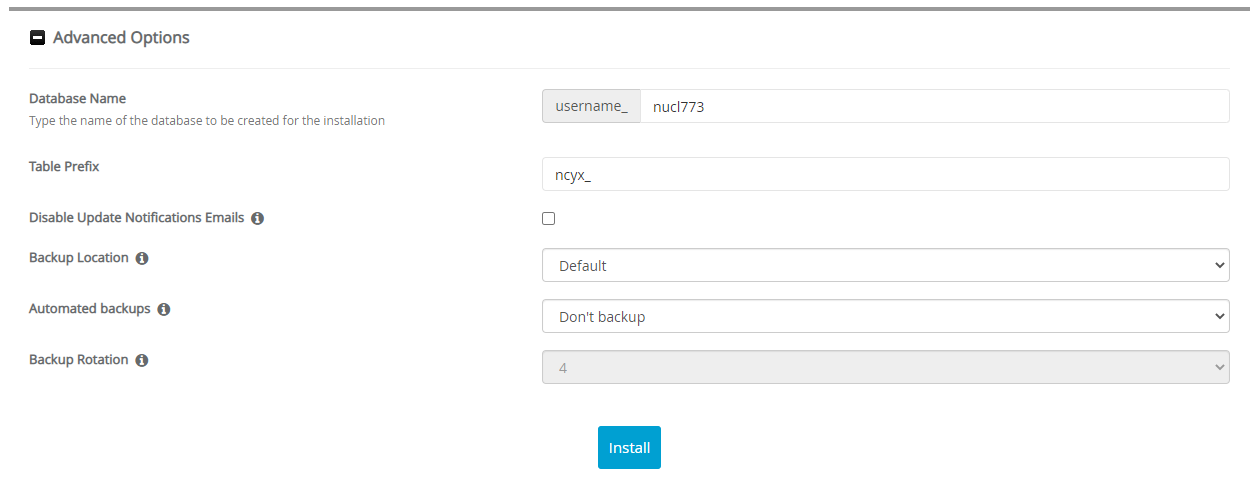Focus the Table Prefix field with ncyx_
The height and width of the screenshot is (479, 1257).
(x=885, y=174)
